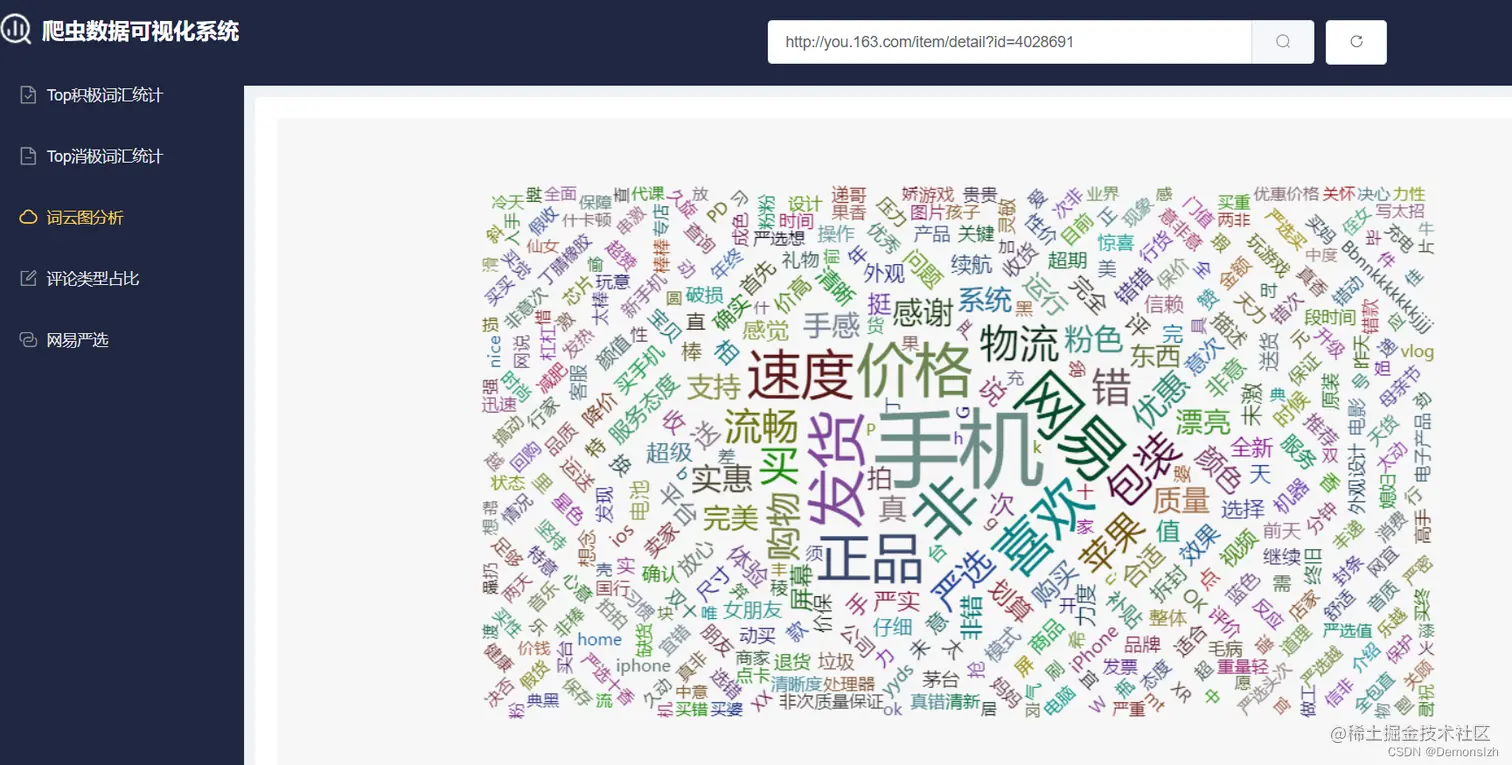This screenshot has height=765, width=1512.
Task: Click the word 礼物 in the cloud
Action: click(x=800, y=259)
